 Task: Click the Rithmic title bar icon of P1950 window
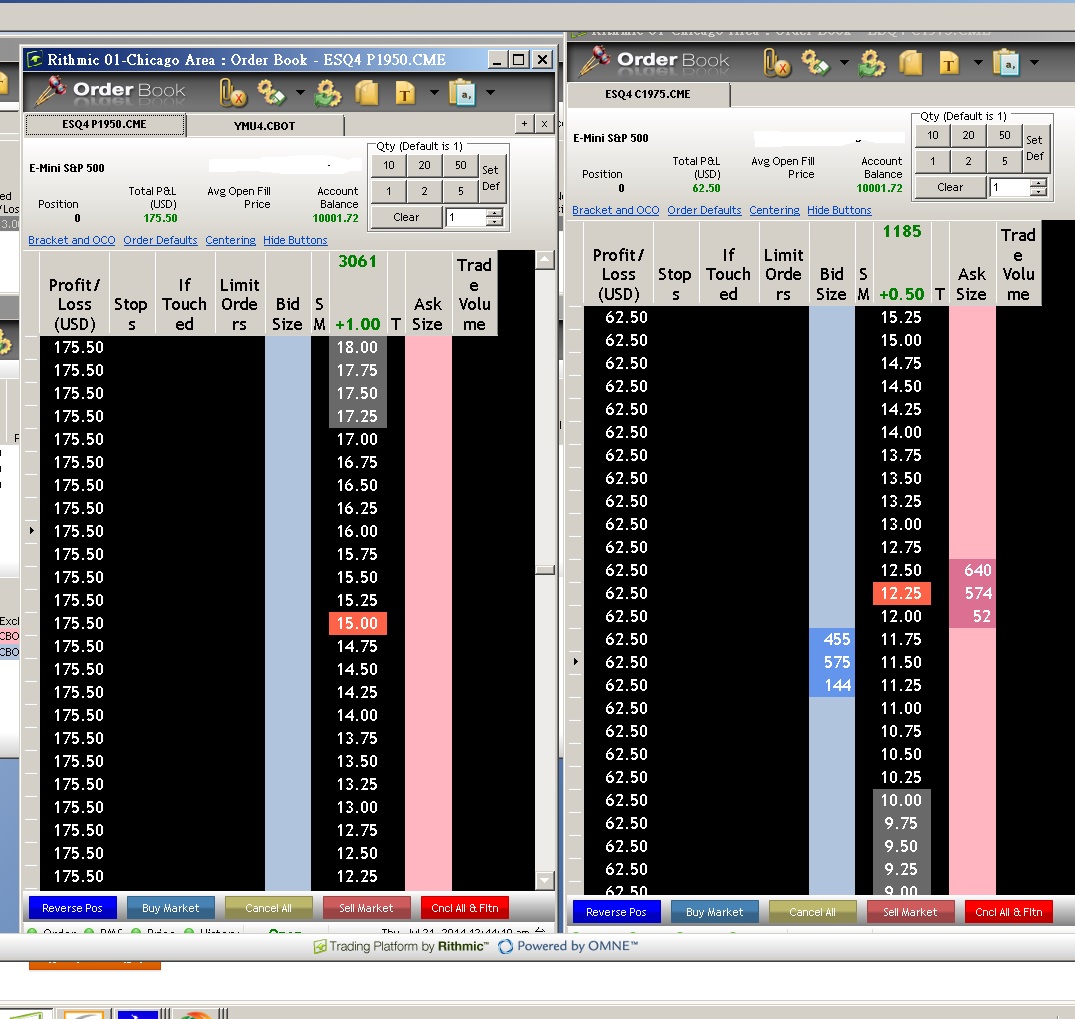pyautogui.click(x=34, y=60)
